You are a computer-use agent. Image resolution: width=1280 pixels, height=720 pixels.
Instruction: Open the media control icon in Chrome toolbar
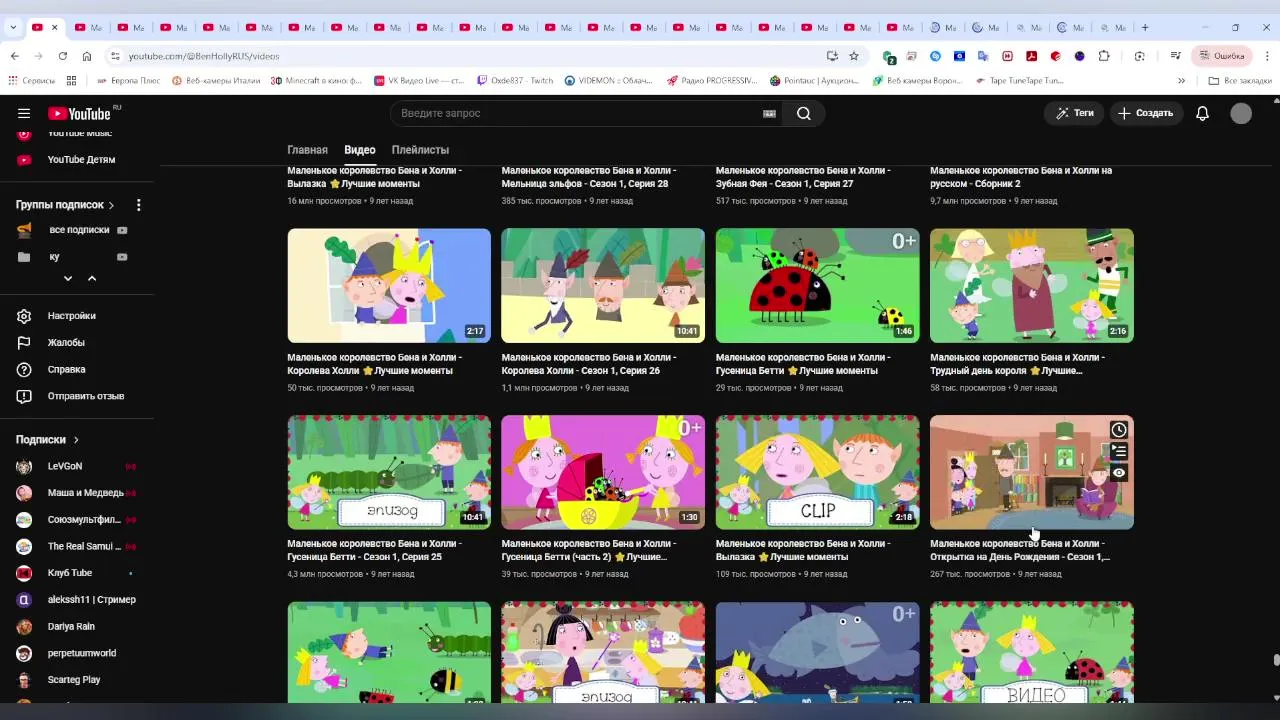coord(1175,56)
